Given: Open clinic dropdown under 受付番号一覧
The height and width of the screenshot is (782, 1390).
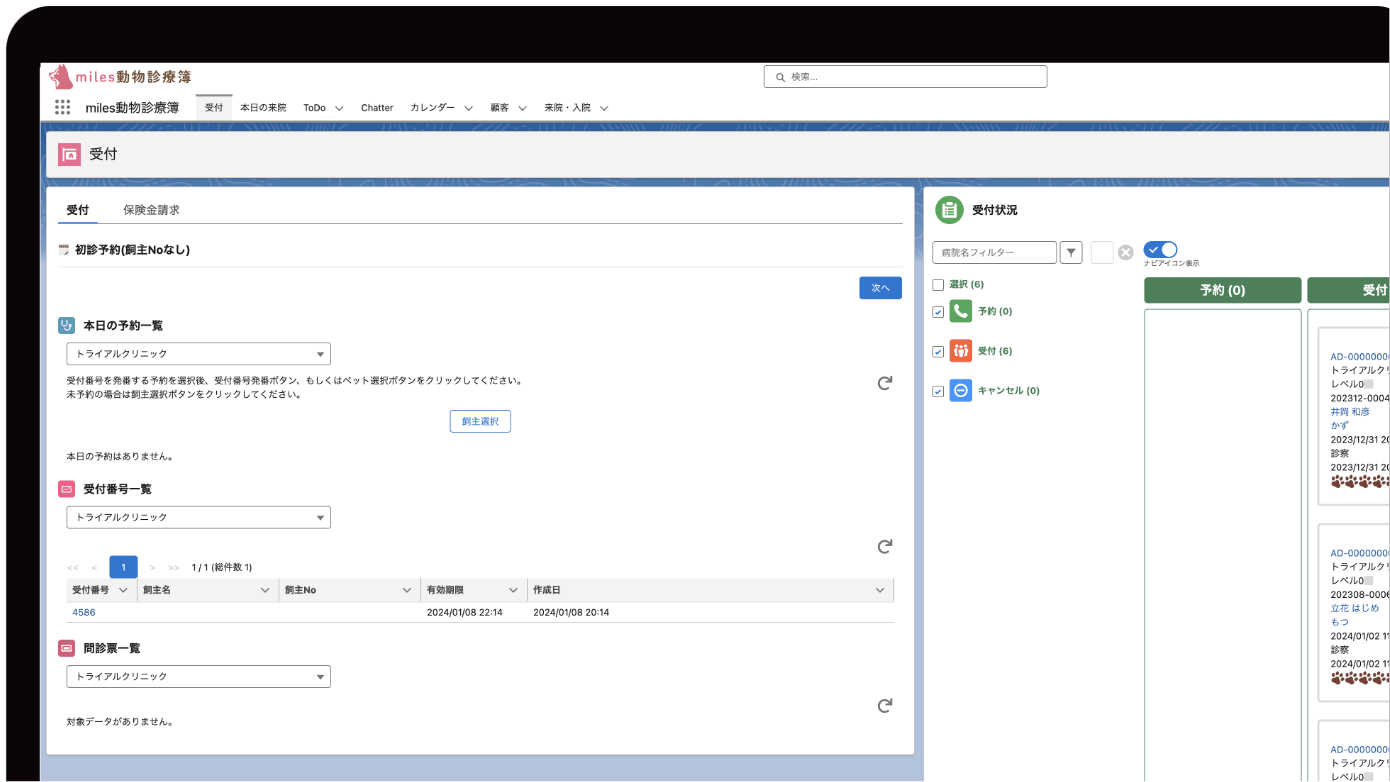Looking at the screenshot, I should 198,517.
